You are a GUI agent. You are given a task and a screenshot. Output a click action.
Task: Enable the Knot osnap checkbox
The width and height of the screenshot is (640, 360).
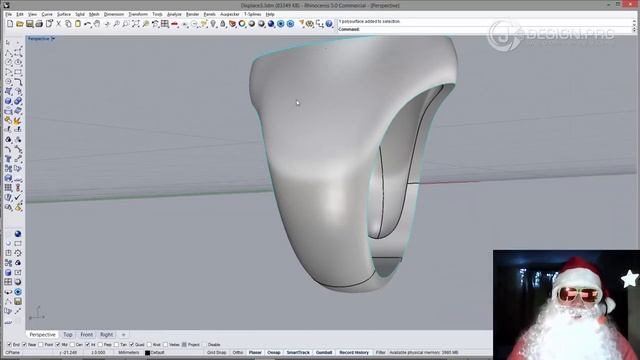[149, 345]
